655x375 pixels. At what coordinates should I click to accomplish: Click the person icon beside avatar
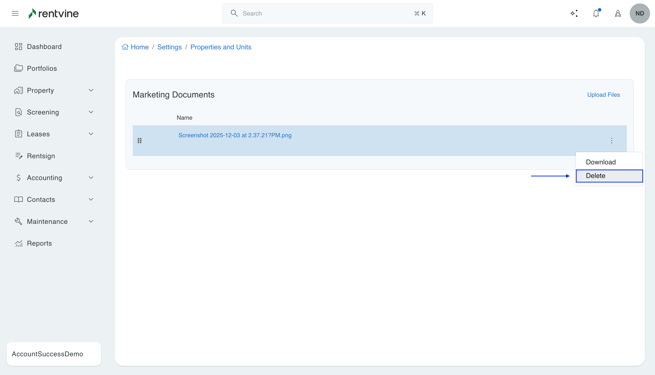coord(618,13)
